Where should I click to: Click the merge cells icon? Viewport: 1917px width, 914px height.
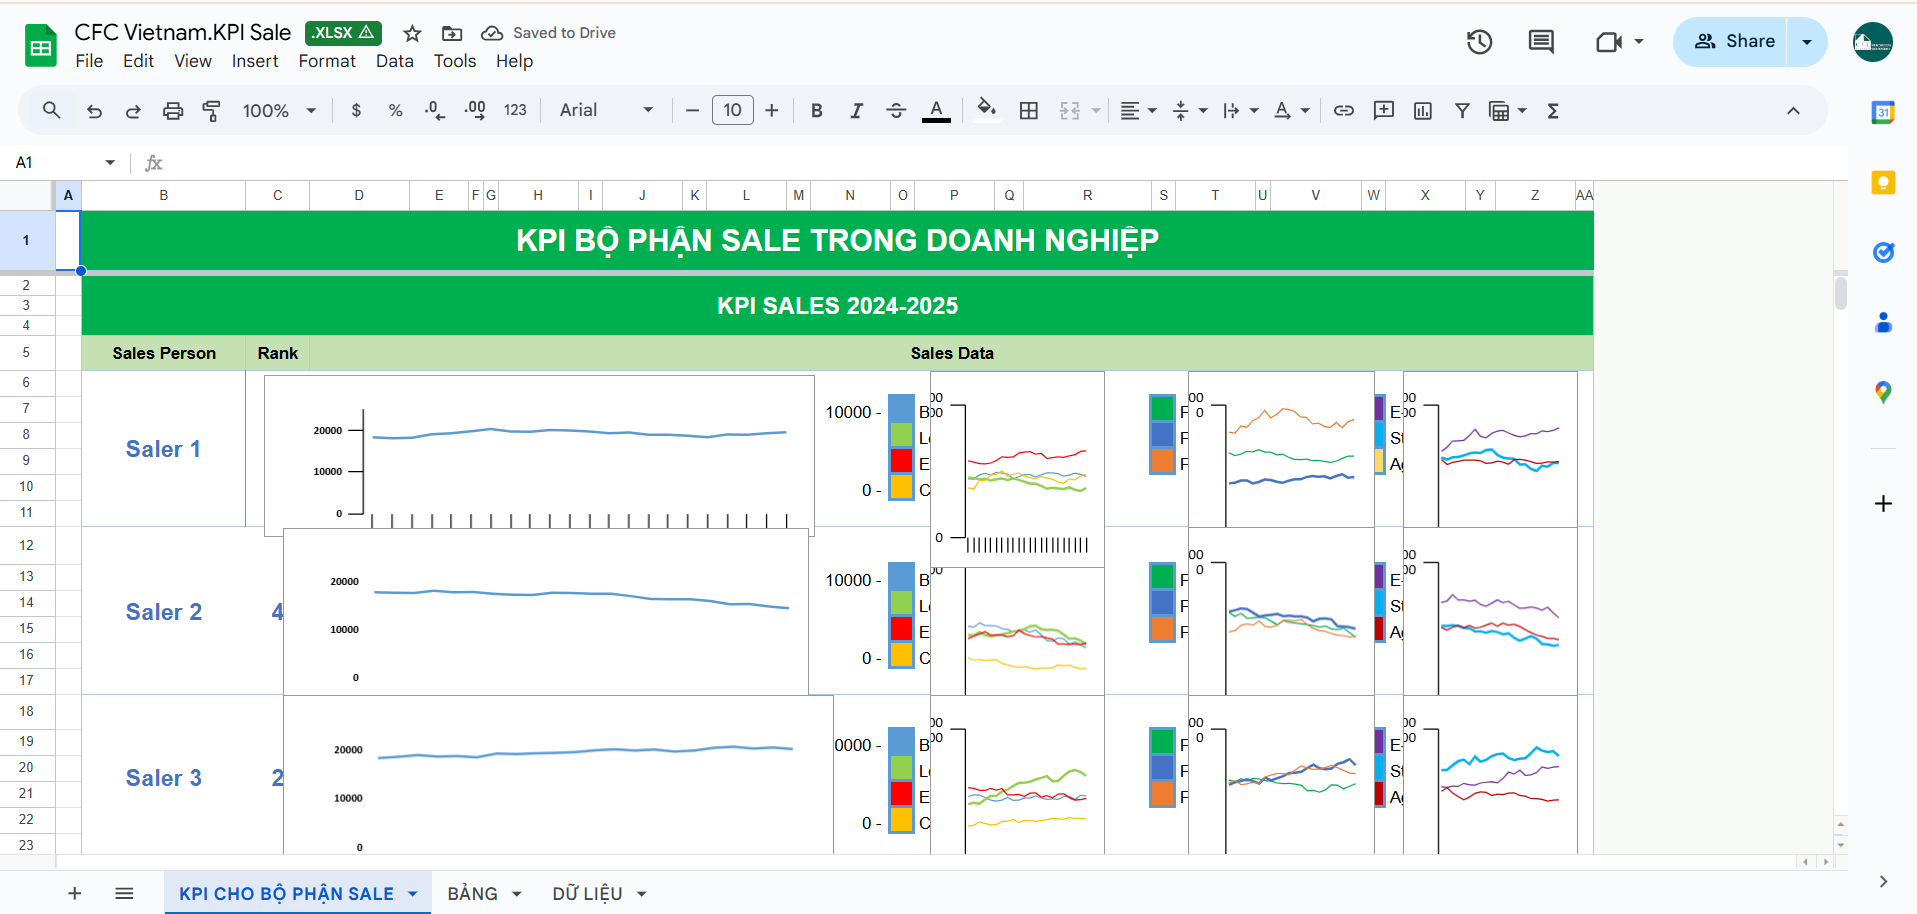pyautogui.click(x=1070, y=110)
